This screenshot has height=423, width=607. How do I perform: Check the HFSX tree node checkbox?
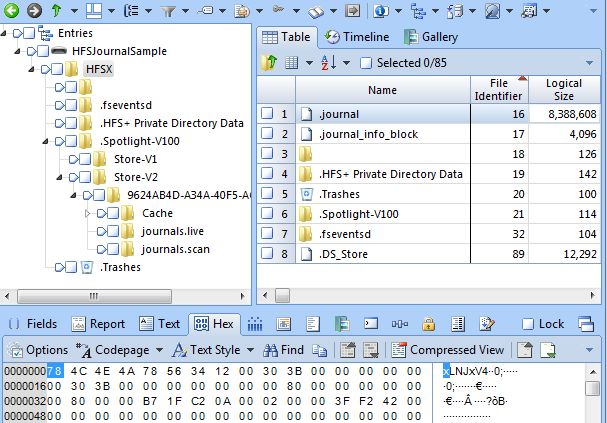tap(57, 69)
